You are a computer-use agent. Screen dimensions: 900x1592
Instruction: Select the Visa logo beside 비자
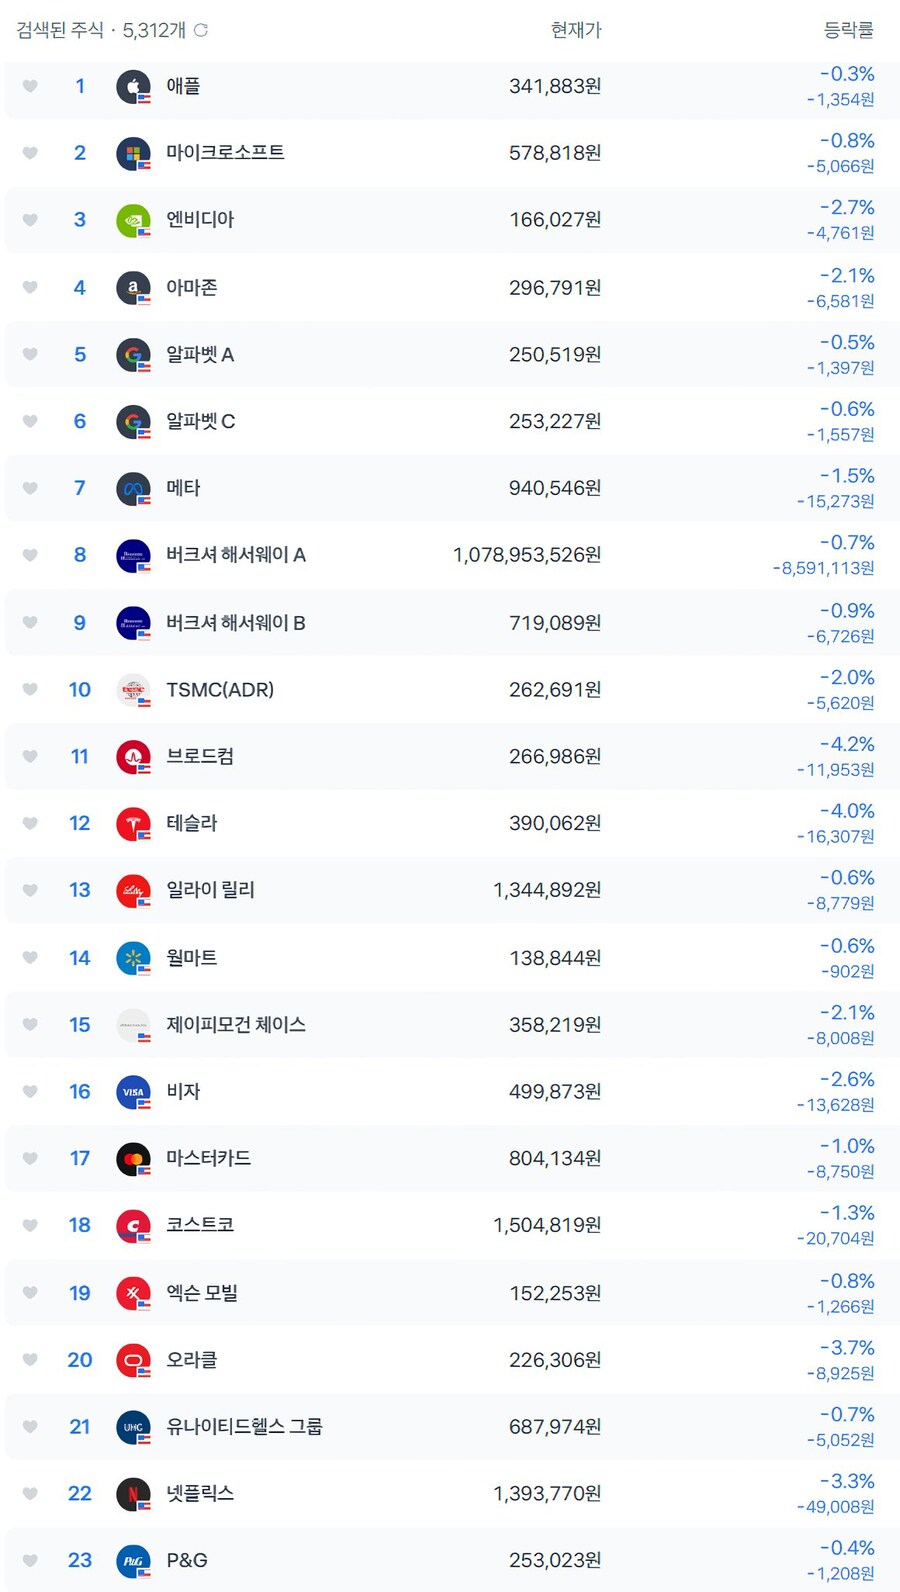[133, 1091]
